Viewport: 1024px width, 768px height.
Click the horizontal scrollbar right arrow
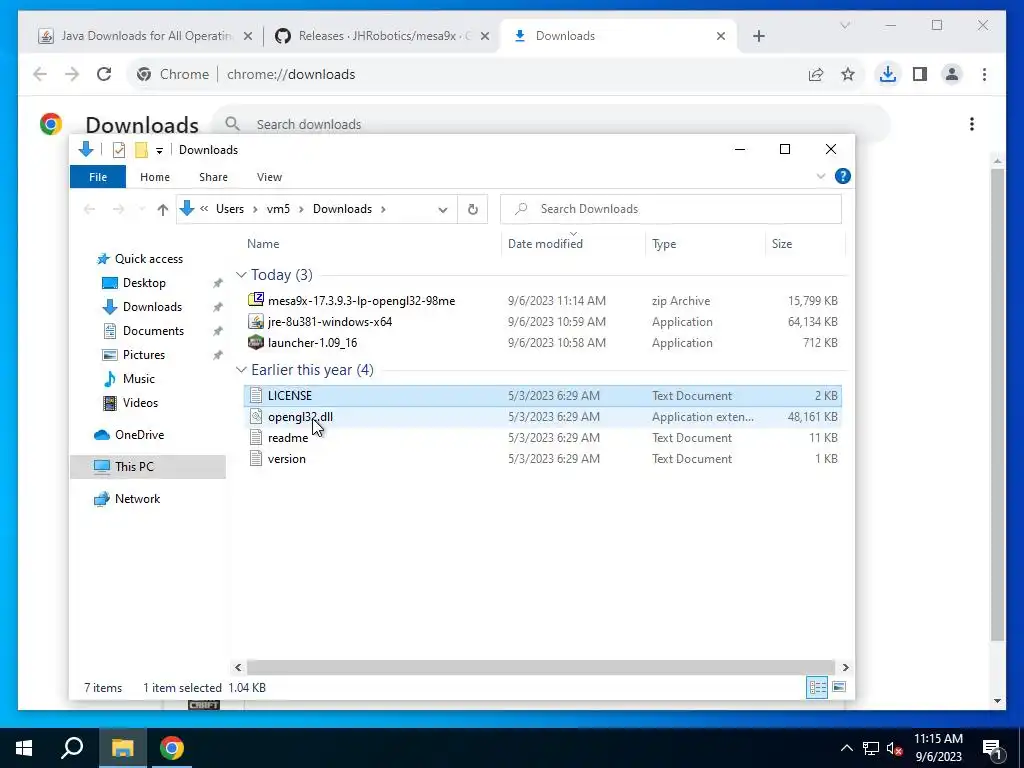pyautogui.click(x=846, y=667)
